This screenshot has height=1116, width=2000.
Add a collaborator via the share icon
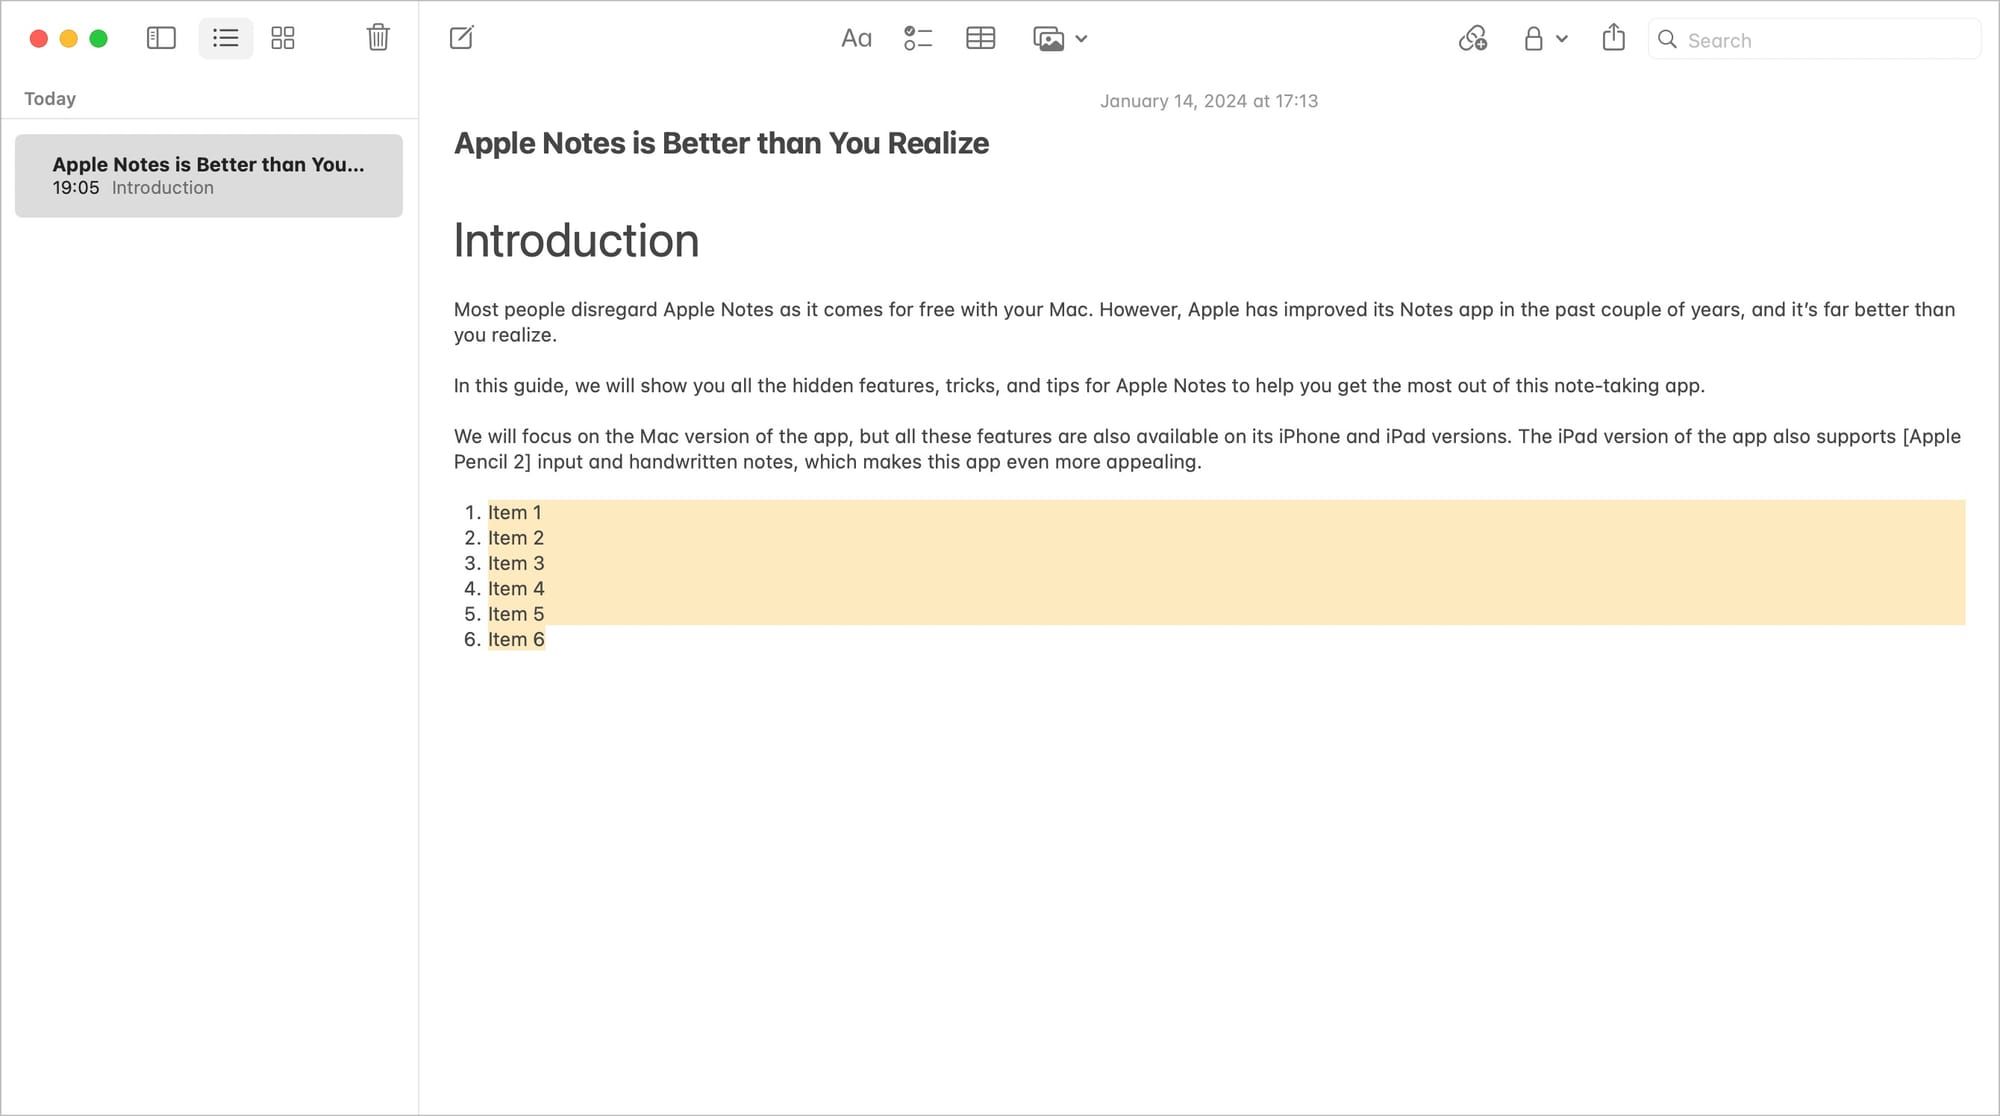tap(1472, 39)
